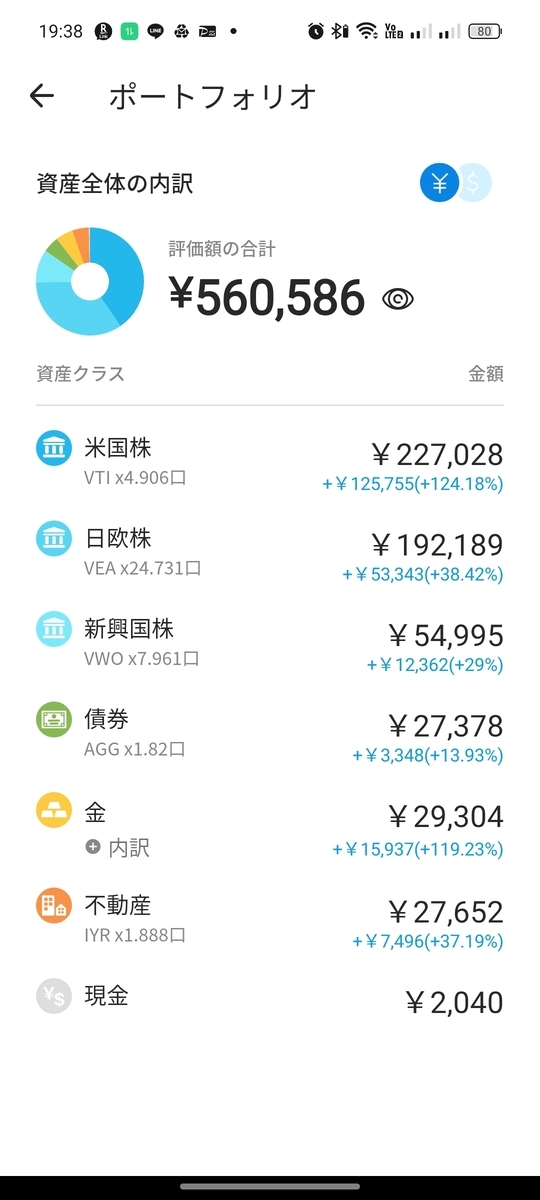Viewport: 540px width, 1200px height.
Task: Open the 不動産 IYR row details
Action: pyautogui.click(x=270, y=920)
